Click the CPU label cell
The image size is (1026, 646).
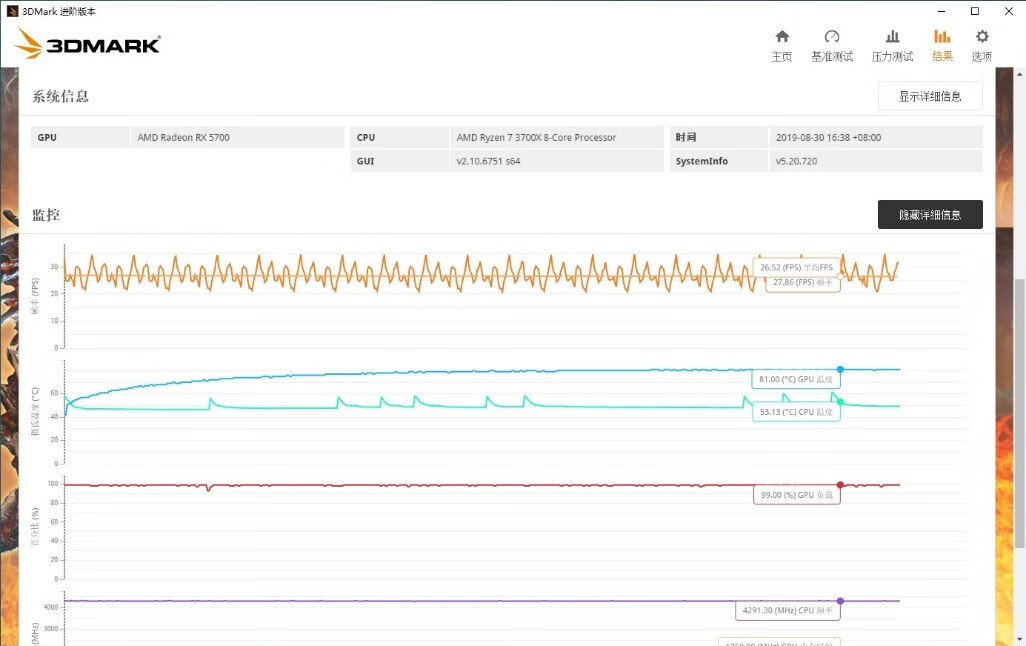[399, 137]
